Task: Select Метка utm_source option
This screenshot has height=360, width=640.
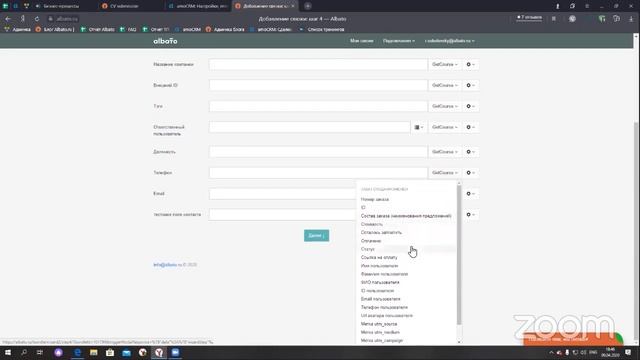Action: (x=379, y=324)
